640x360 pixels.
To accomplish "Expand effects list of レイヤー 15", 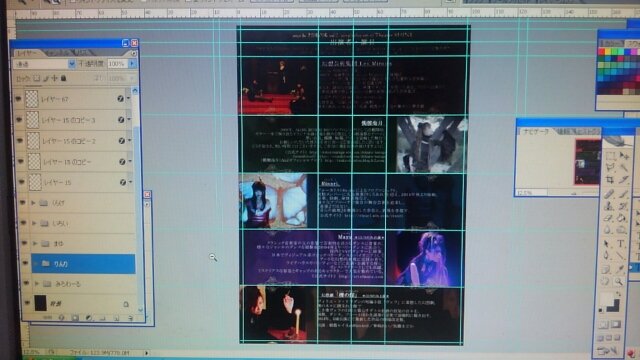I will point(131,182).
